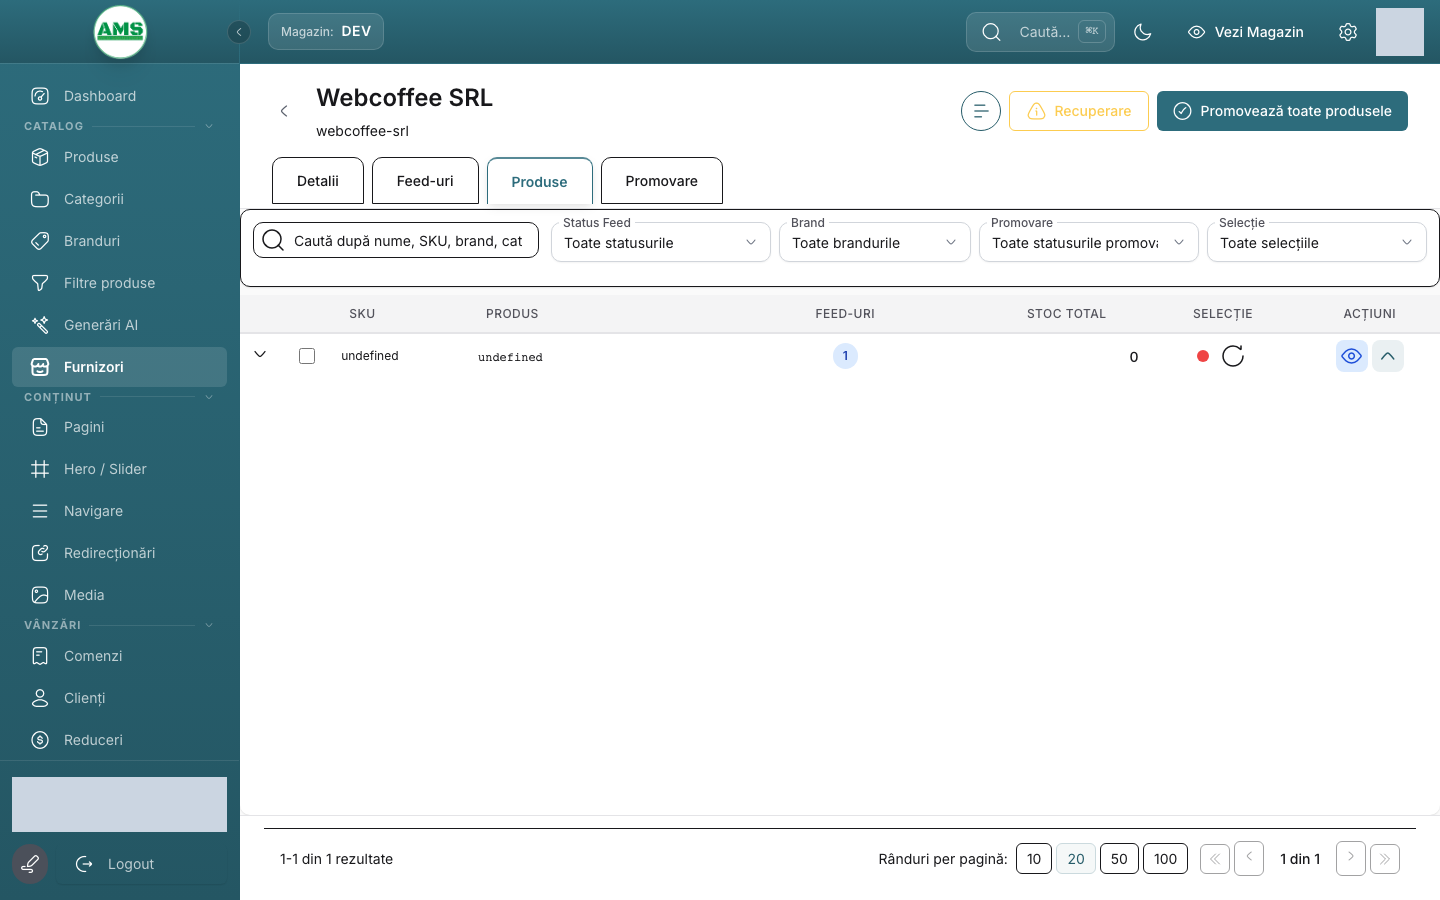
Task: Set 20 rows per page
Action: pos(1076,859)
